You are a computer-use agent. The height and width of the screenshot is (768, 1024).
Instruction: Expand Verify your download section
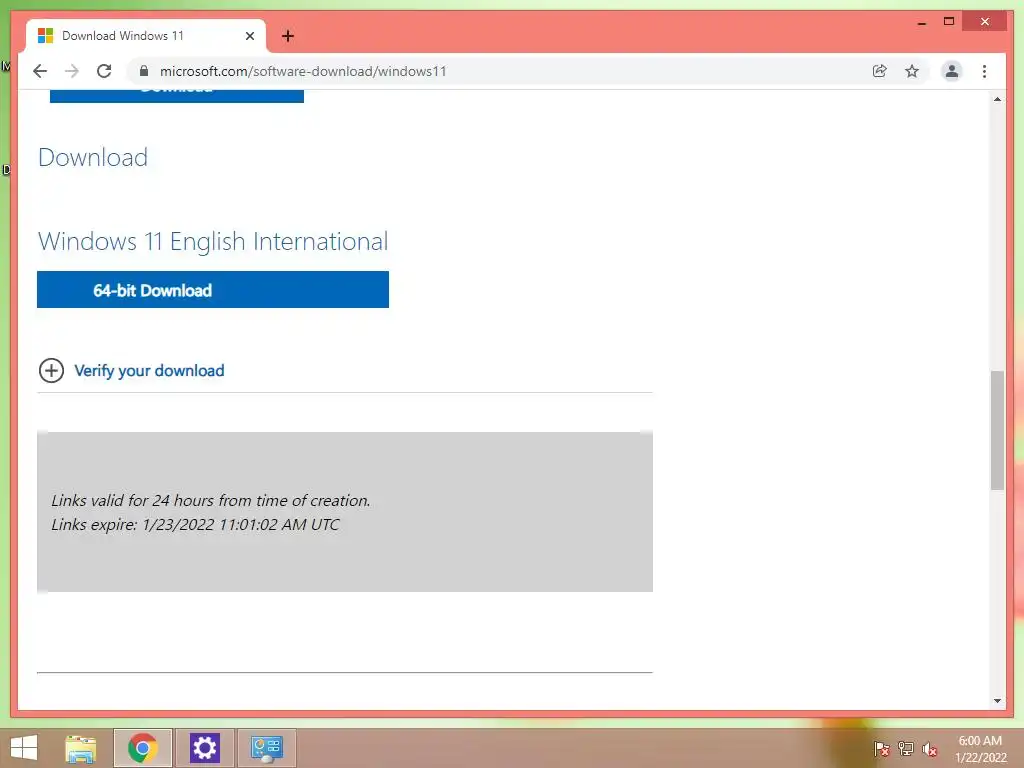51,370
